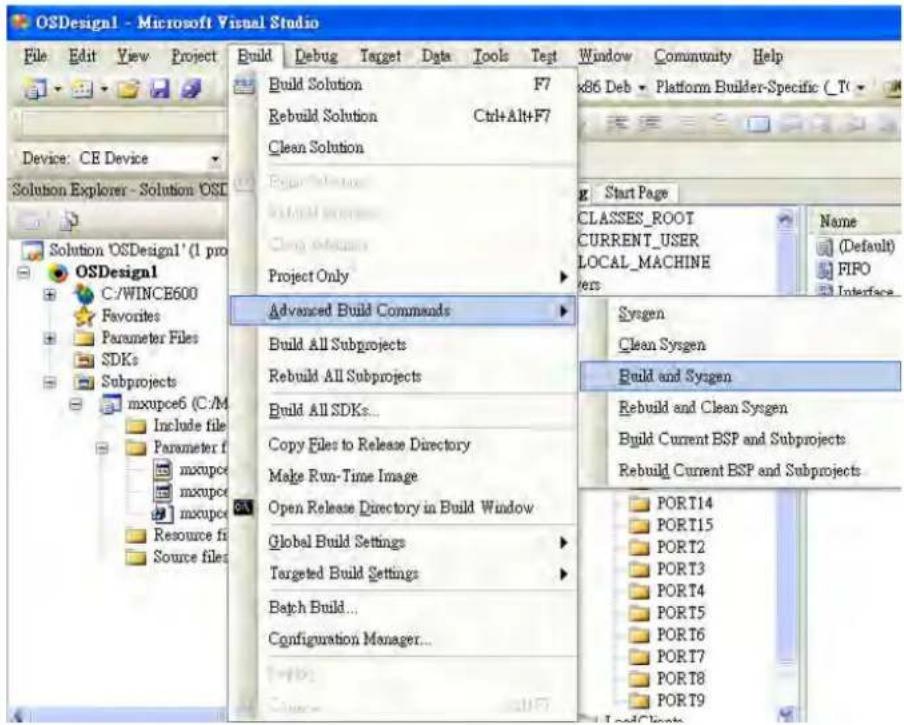Select Rebuild Current BSP and Subprojects
Image resolution: width=904 pixels, height=725 pixels.
coord(741,470)
